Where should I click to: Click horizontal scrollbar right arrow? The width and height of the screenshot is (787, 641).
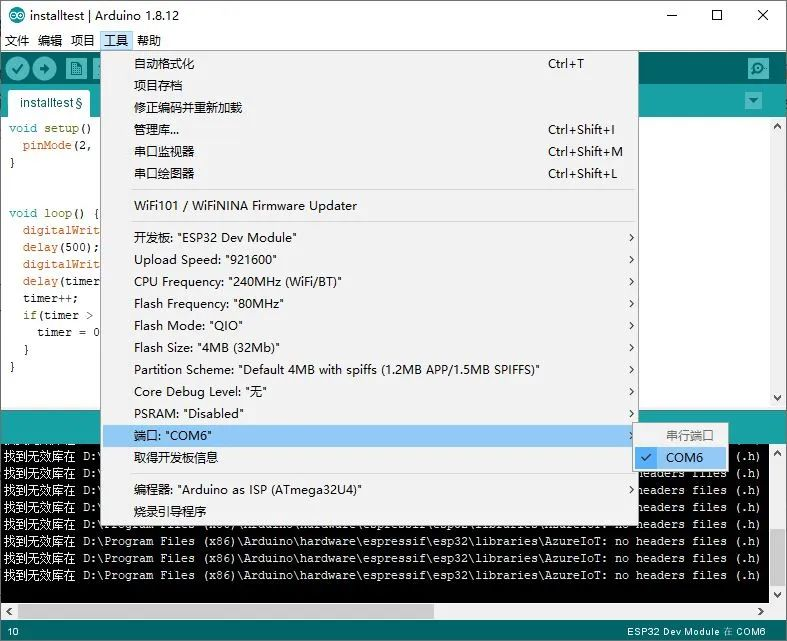pyautogui.click(x=761, y=611)
